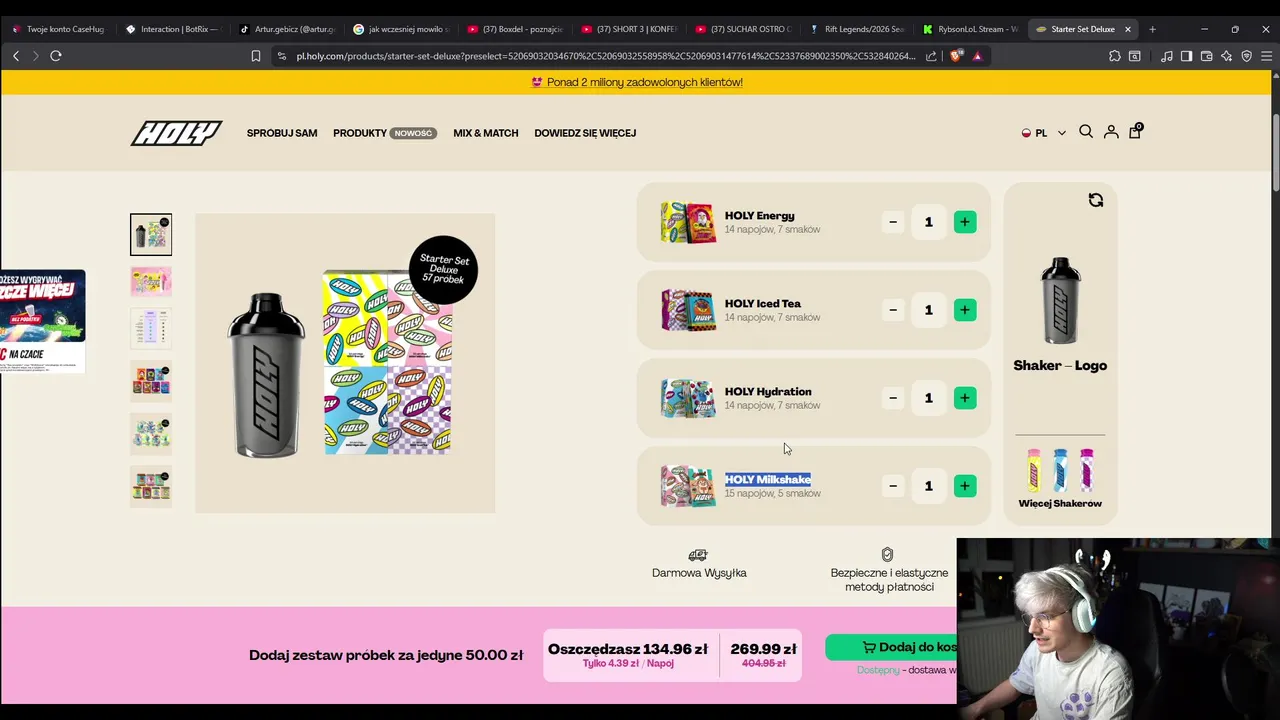
Task: Switch to Interaction BotRix tab
Action: click(172, 29)
